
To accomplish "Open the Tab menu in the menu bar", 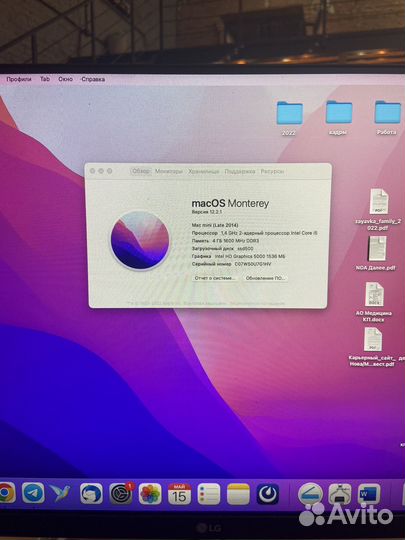I will point(45,79).
